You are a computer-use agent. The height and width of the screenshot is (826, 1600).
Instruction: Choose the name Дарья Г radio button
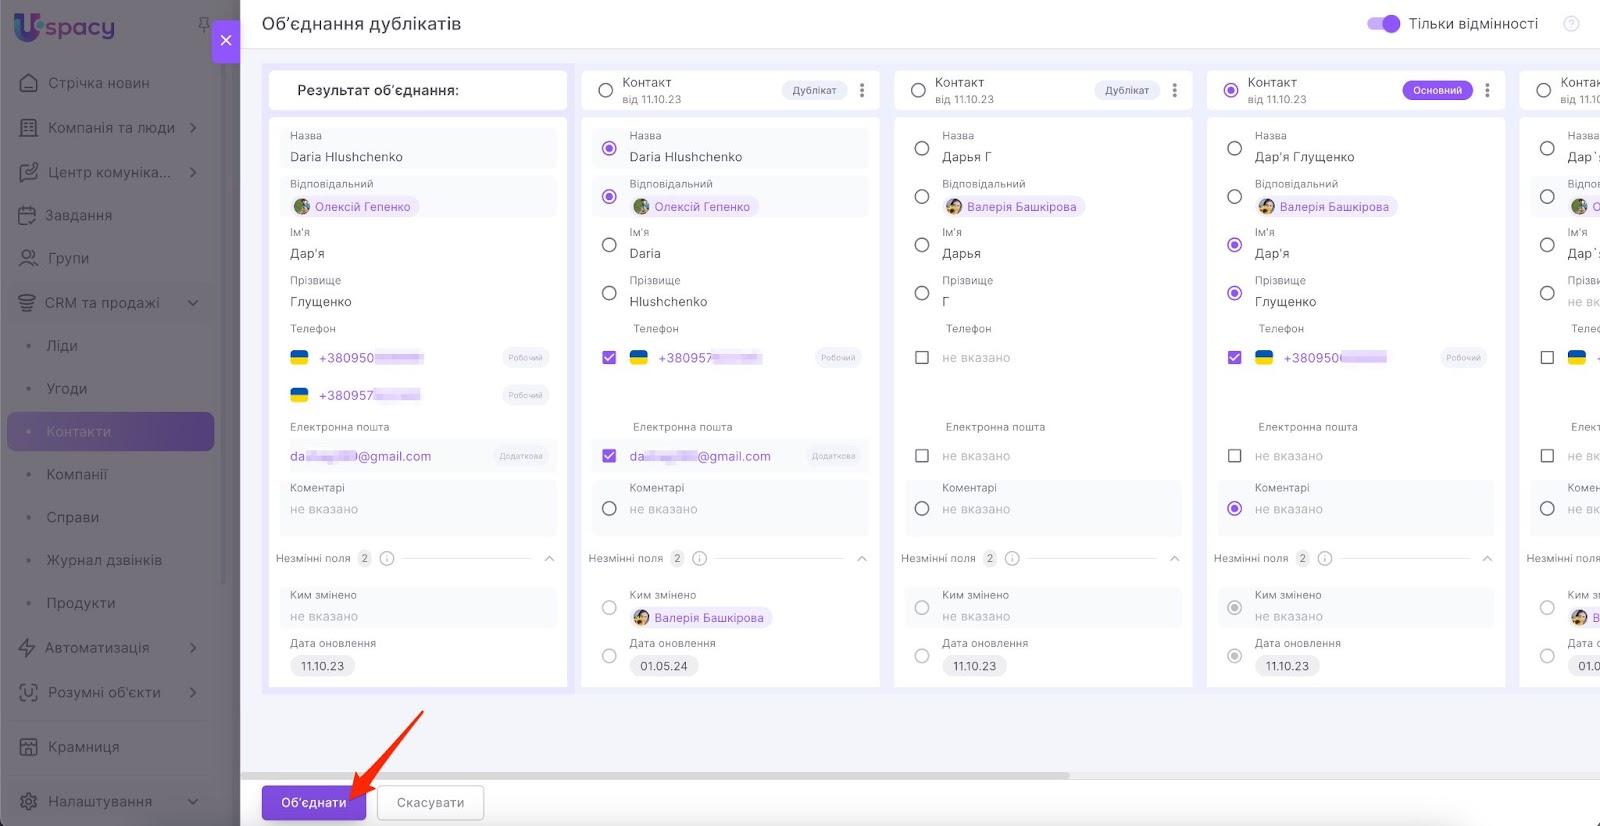coord(922,148)
